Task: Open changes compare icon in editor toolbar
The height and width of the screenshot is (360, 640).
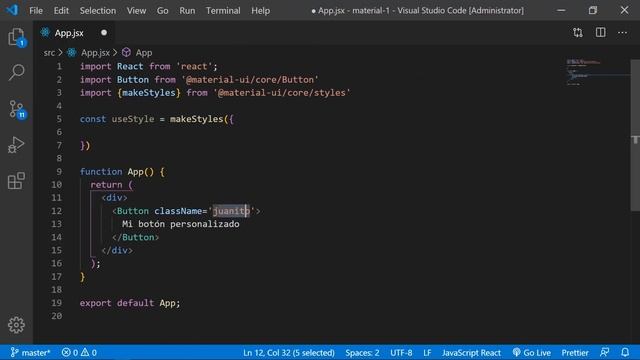Action: coord(578,33)
